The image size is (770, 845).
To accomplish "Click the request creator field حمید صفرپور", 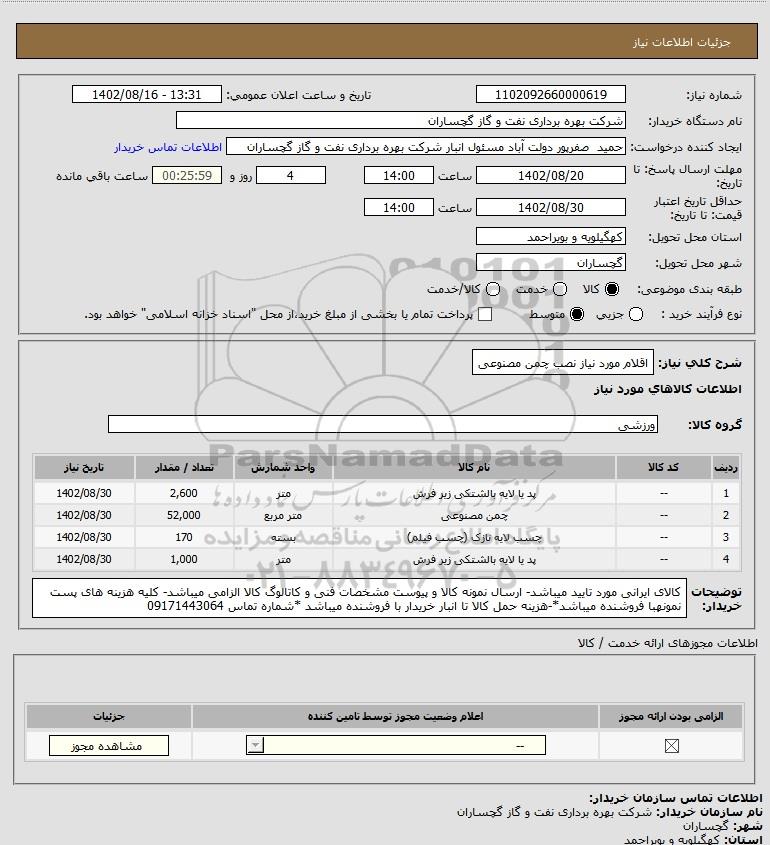I will (x=426, y=147).
